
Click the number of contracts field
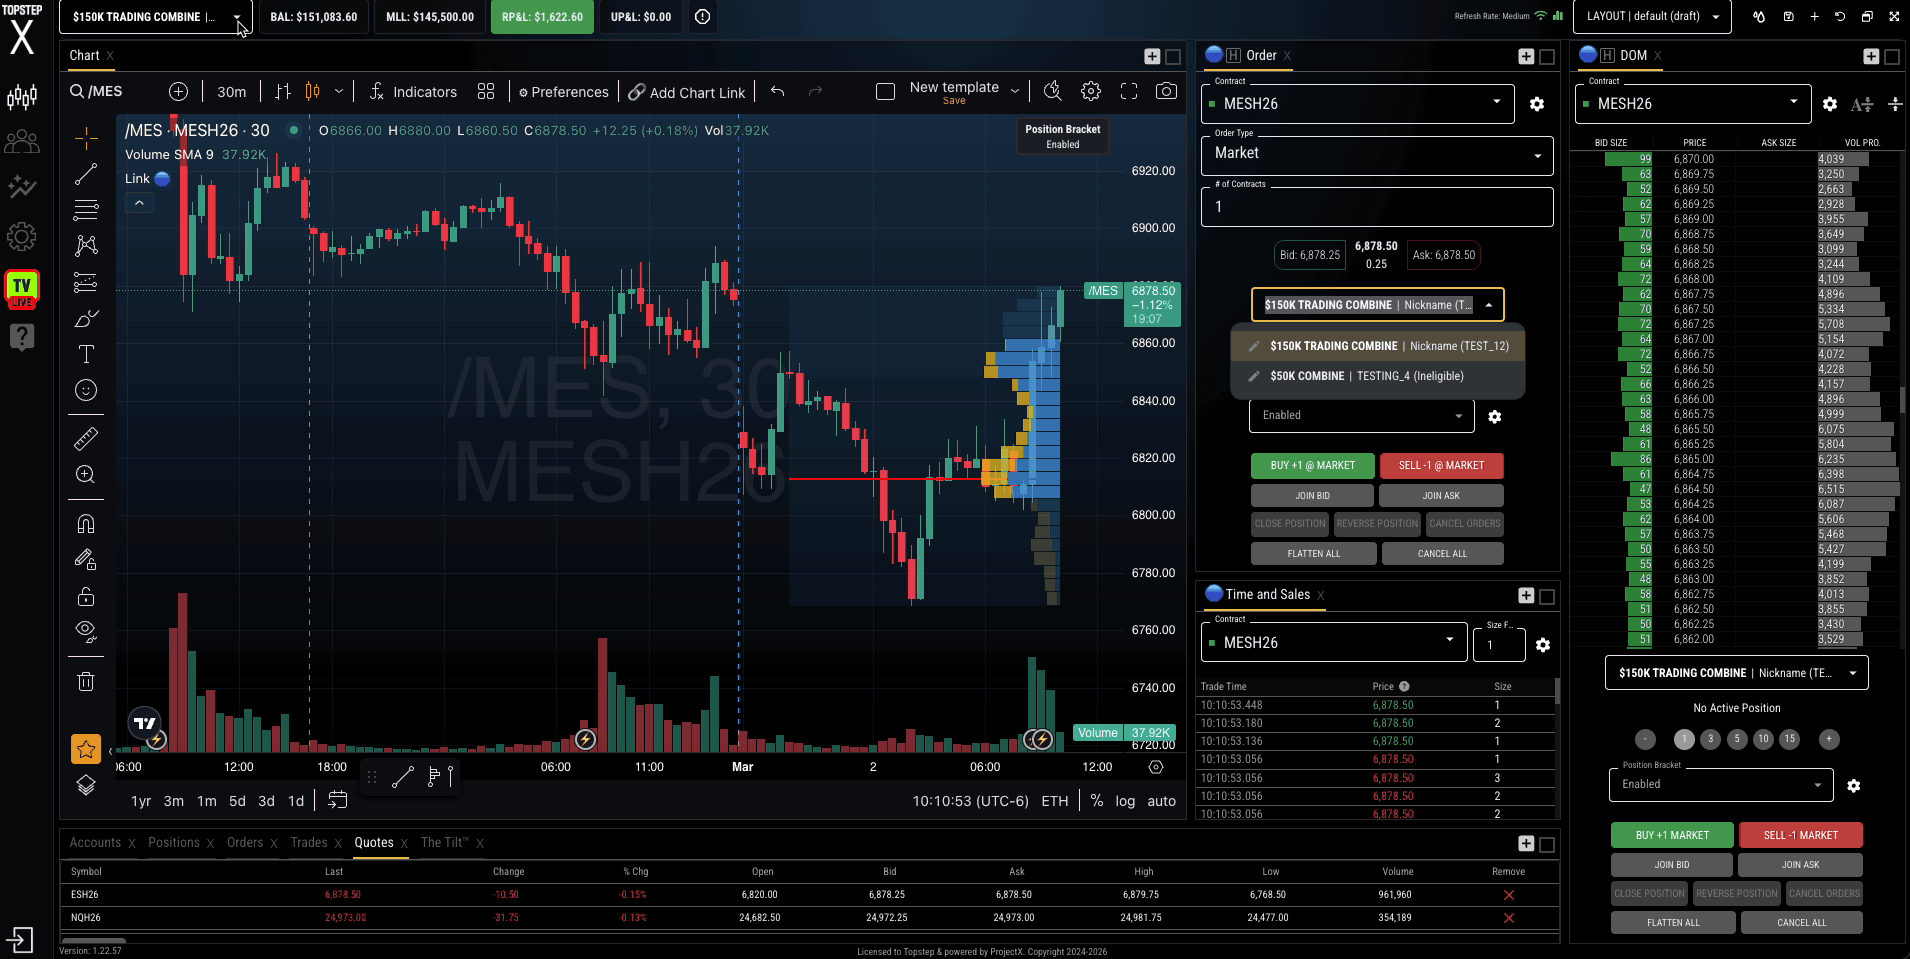[1376, 207]
